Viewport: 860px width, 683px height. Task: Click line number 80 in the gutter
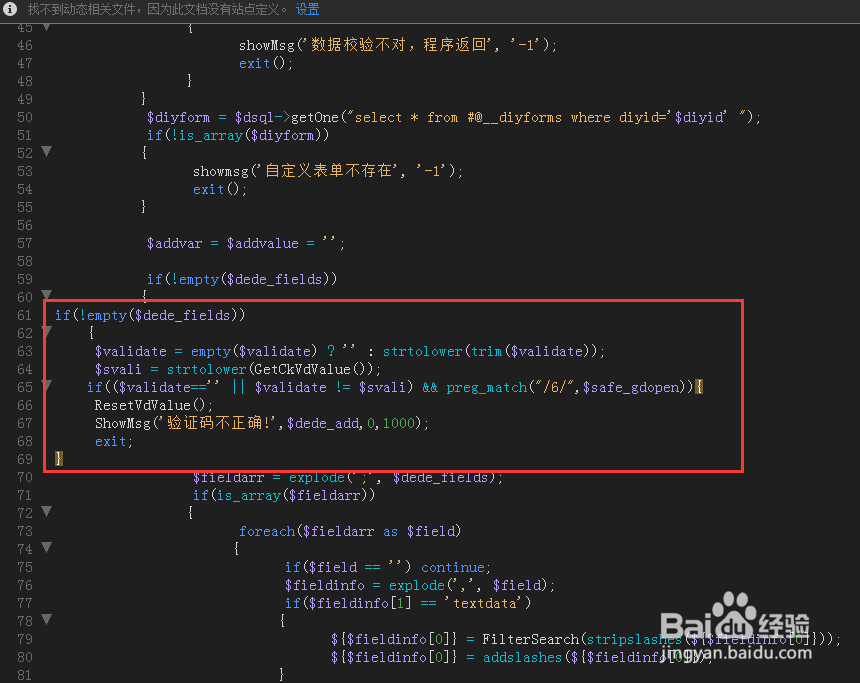pos(25,657)
